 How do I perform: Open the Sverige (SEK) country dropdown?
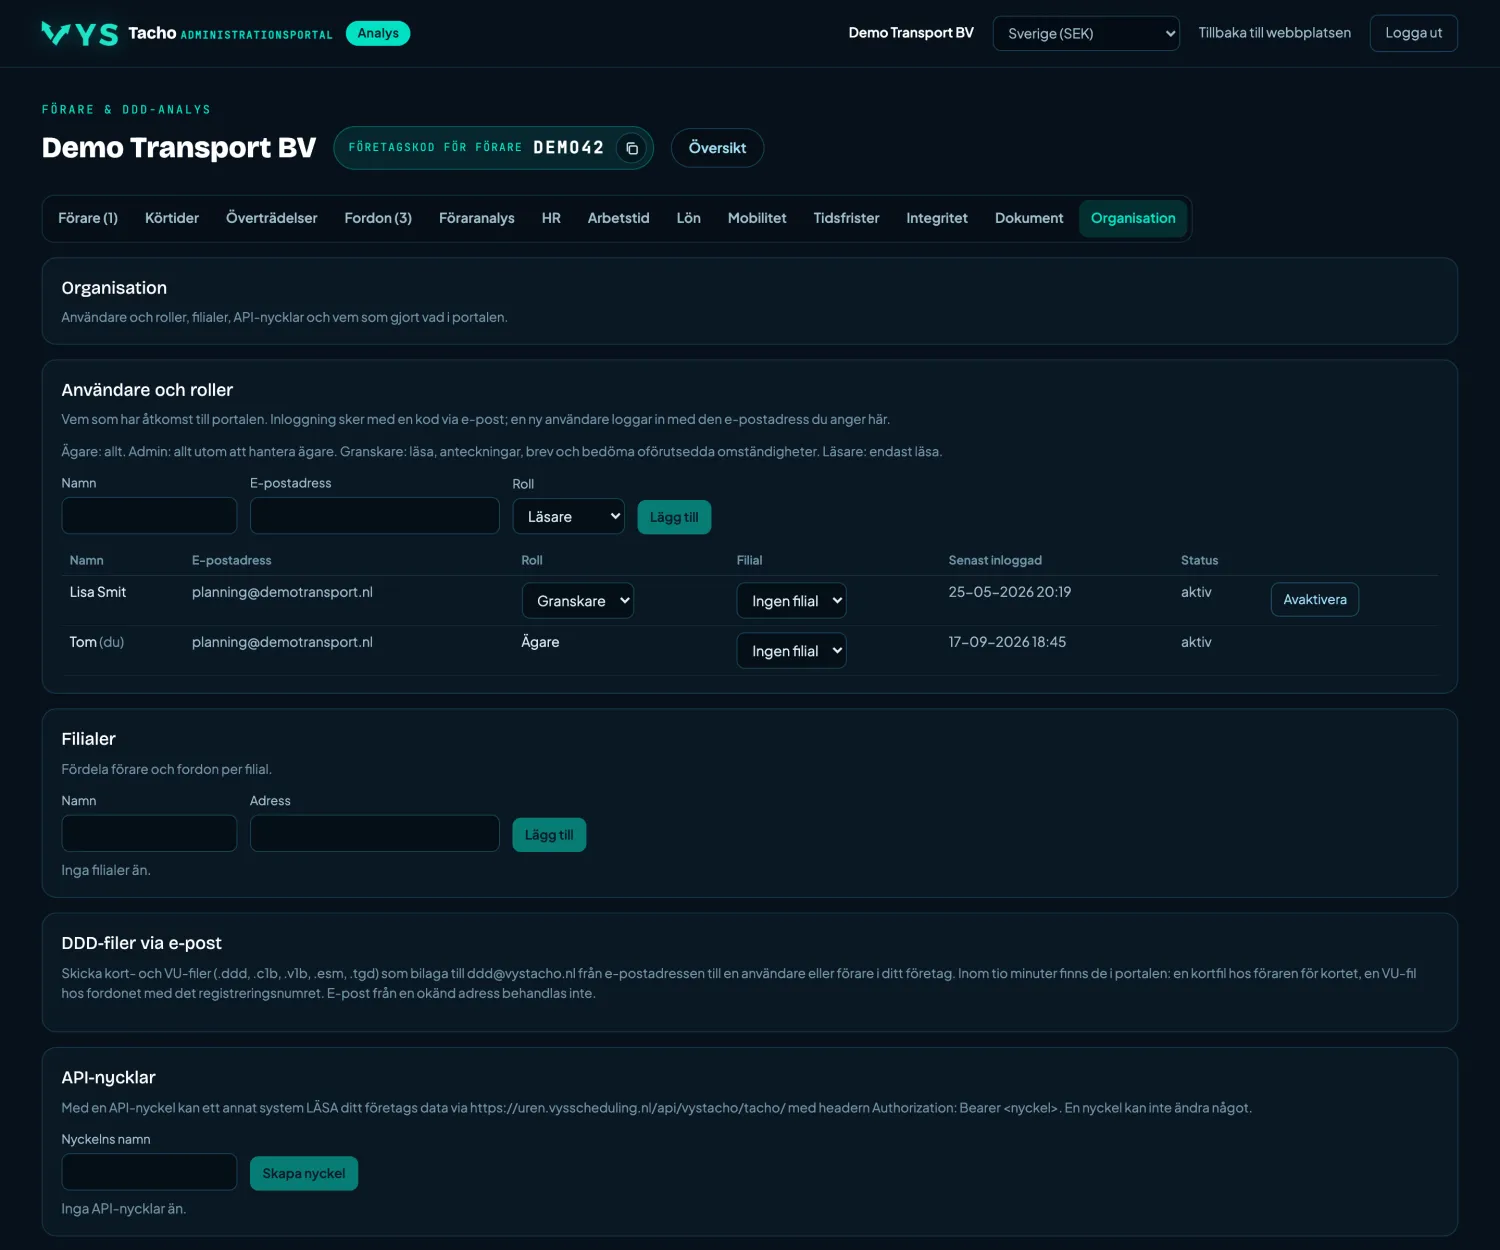(1086, 33)
